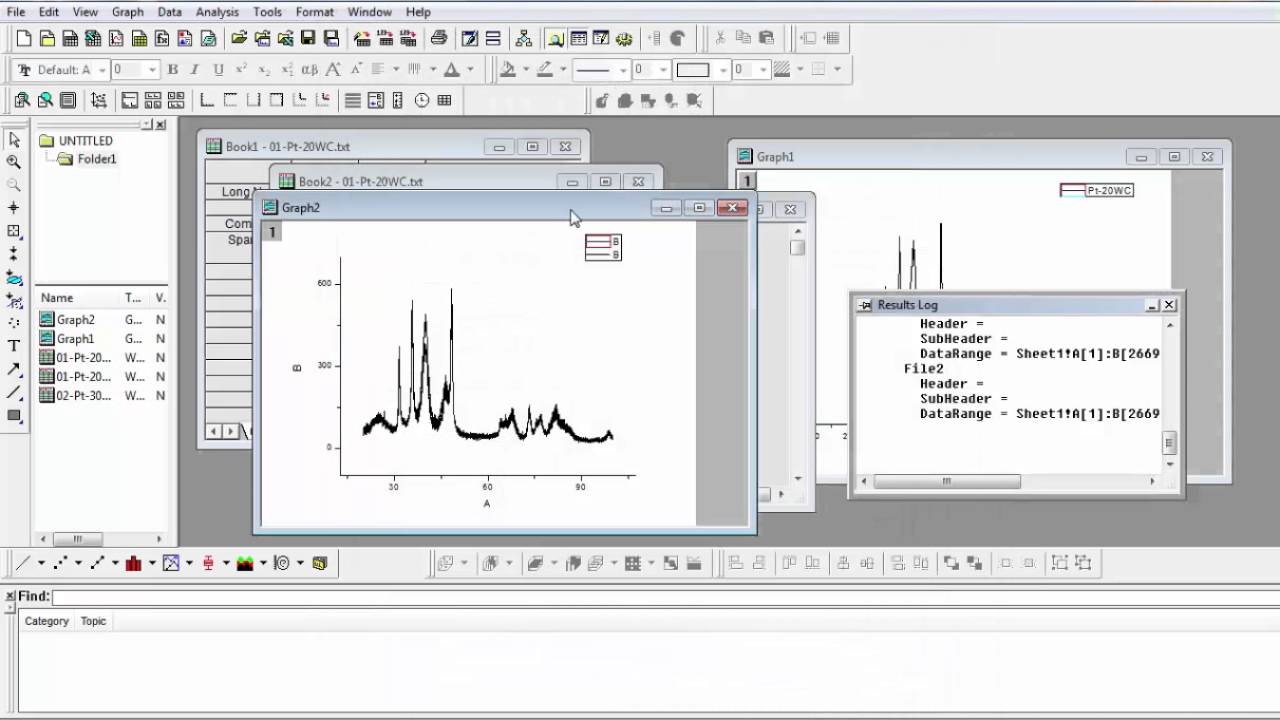Select the Zoom In magnifier tool
1280x720 pixels.
[x=14, y=162]
